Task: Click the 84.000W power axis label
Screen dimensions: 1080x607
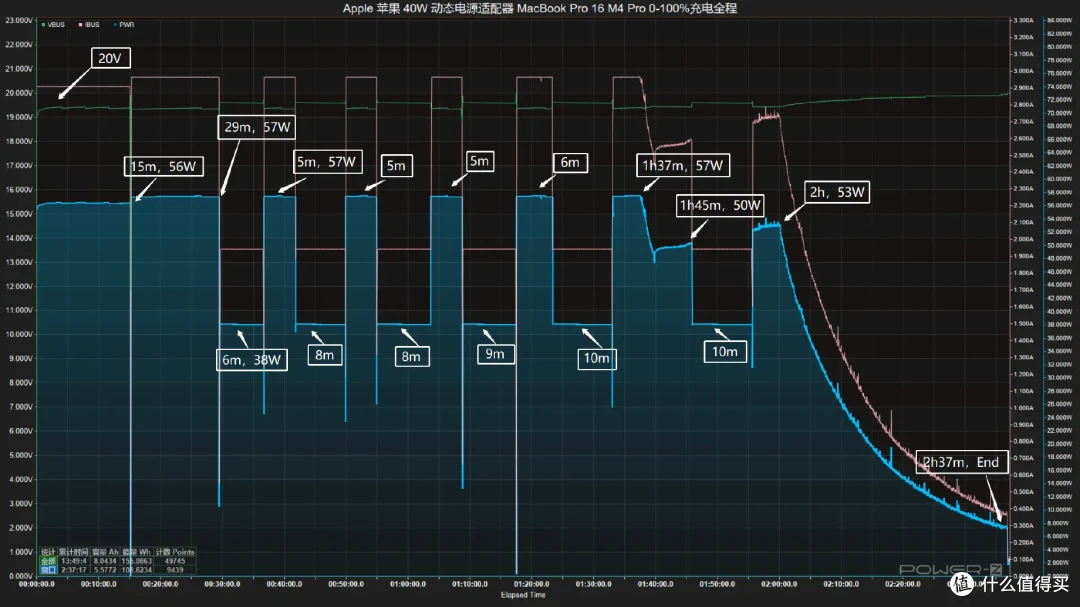Action: (x=1059, y=21)
